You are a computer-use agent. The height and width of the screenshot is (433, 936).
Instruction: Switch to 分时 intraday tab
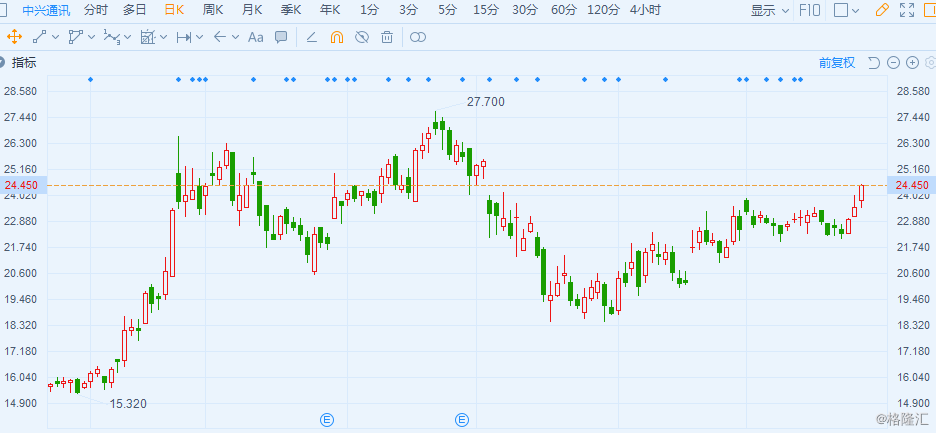96,10
